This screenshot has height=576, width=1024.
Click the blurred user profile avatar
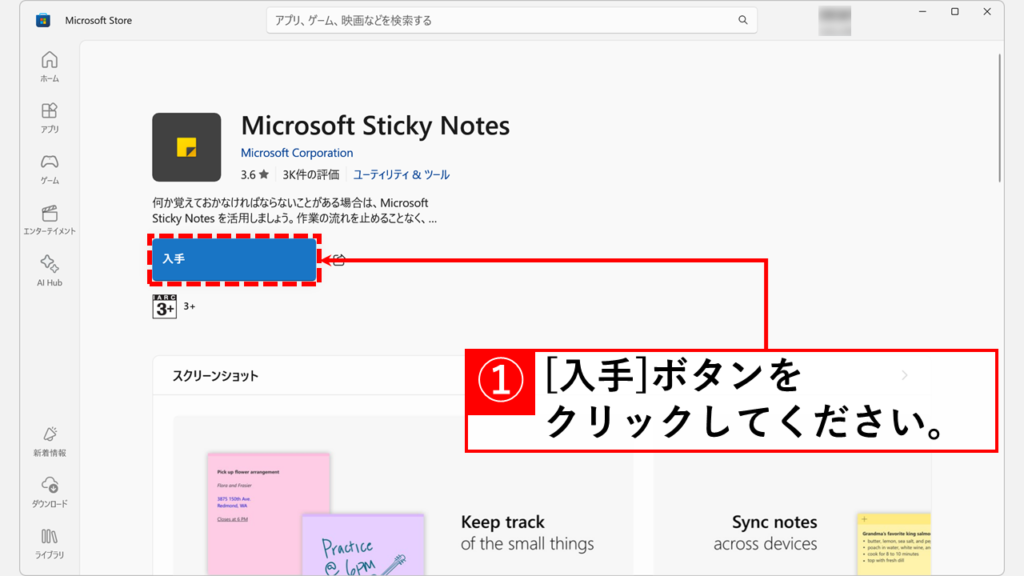(x=835, y=20)
